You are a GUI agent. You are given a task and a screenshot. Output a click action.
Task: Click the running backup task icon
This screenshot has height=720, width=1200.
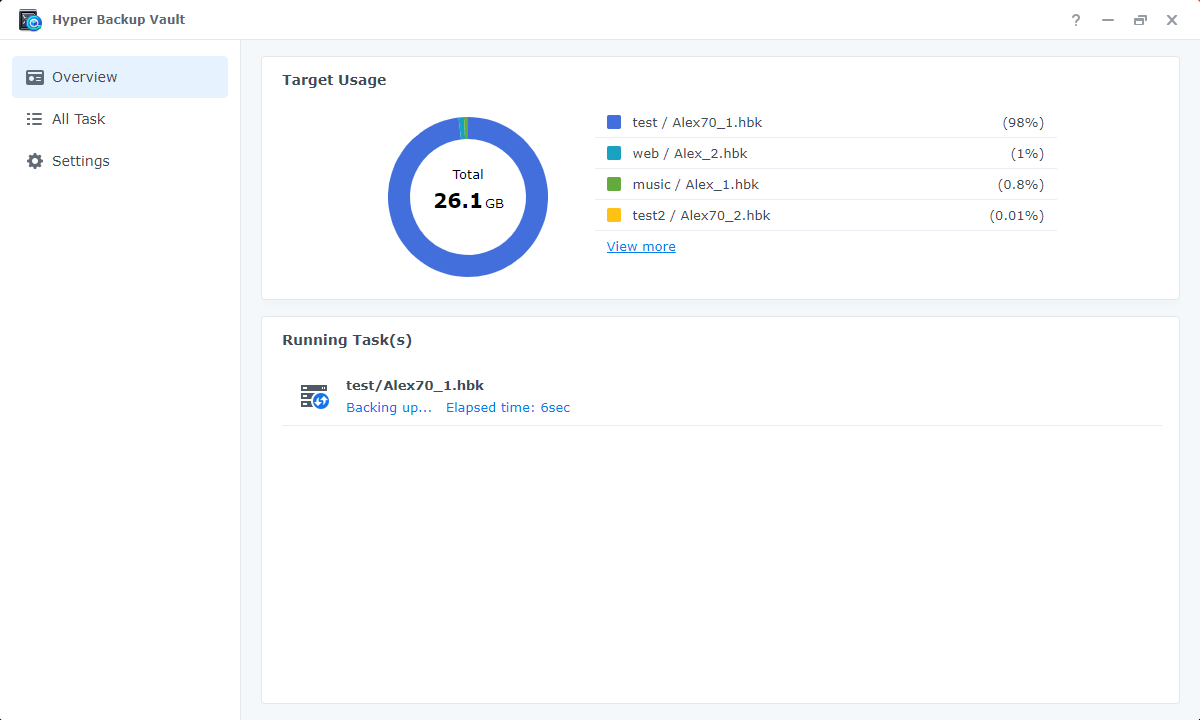(x=314, y=396)
